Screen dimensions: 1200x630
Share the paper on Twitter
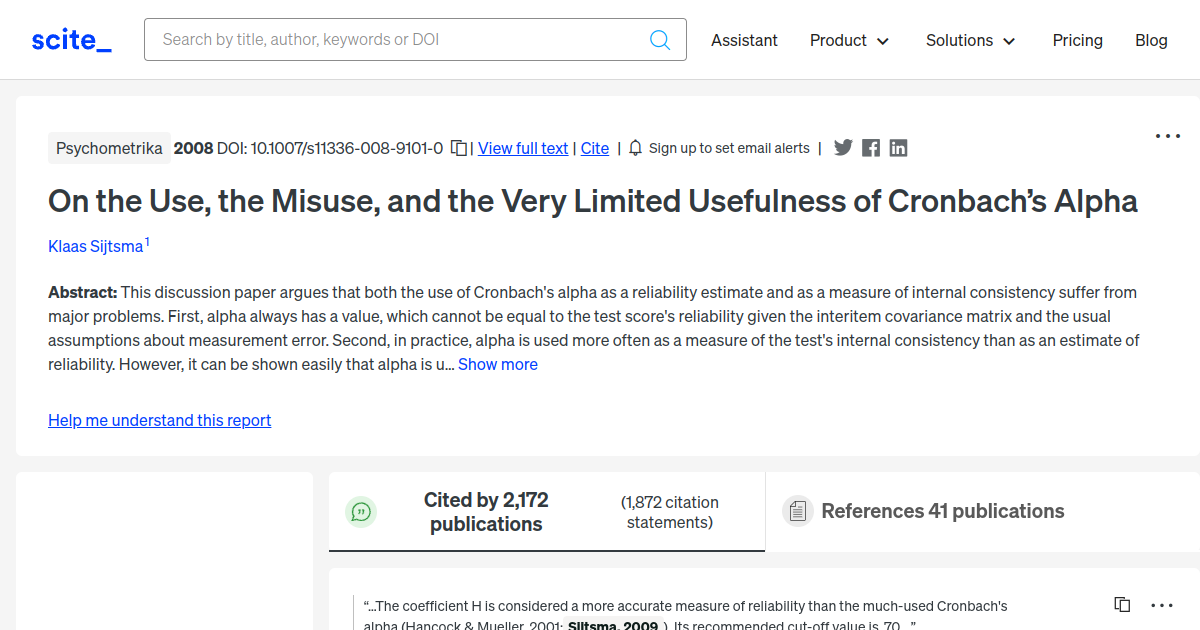[x=843, y=147]
